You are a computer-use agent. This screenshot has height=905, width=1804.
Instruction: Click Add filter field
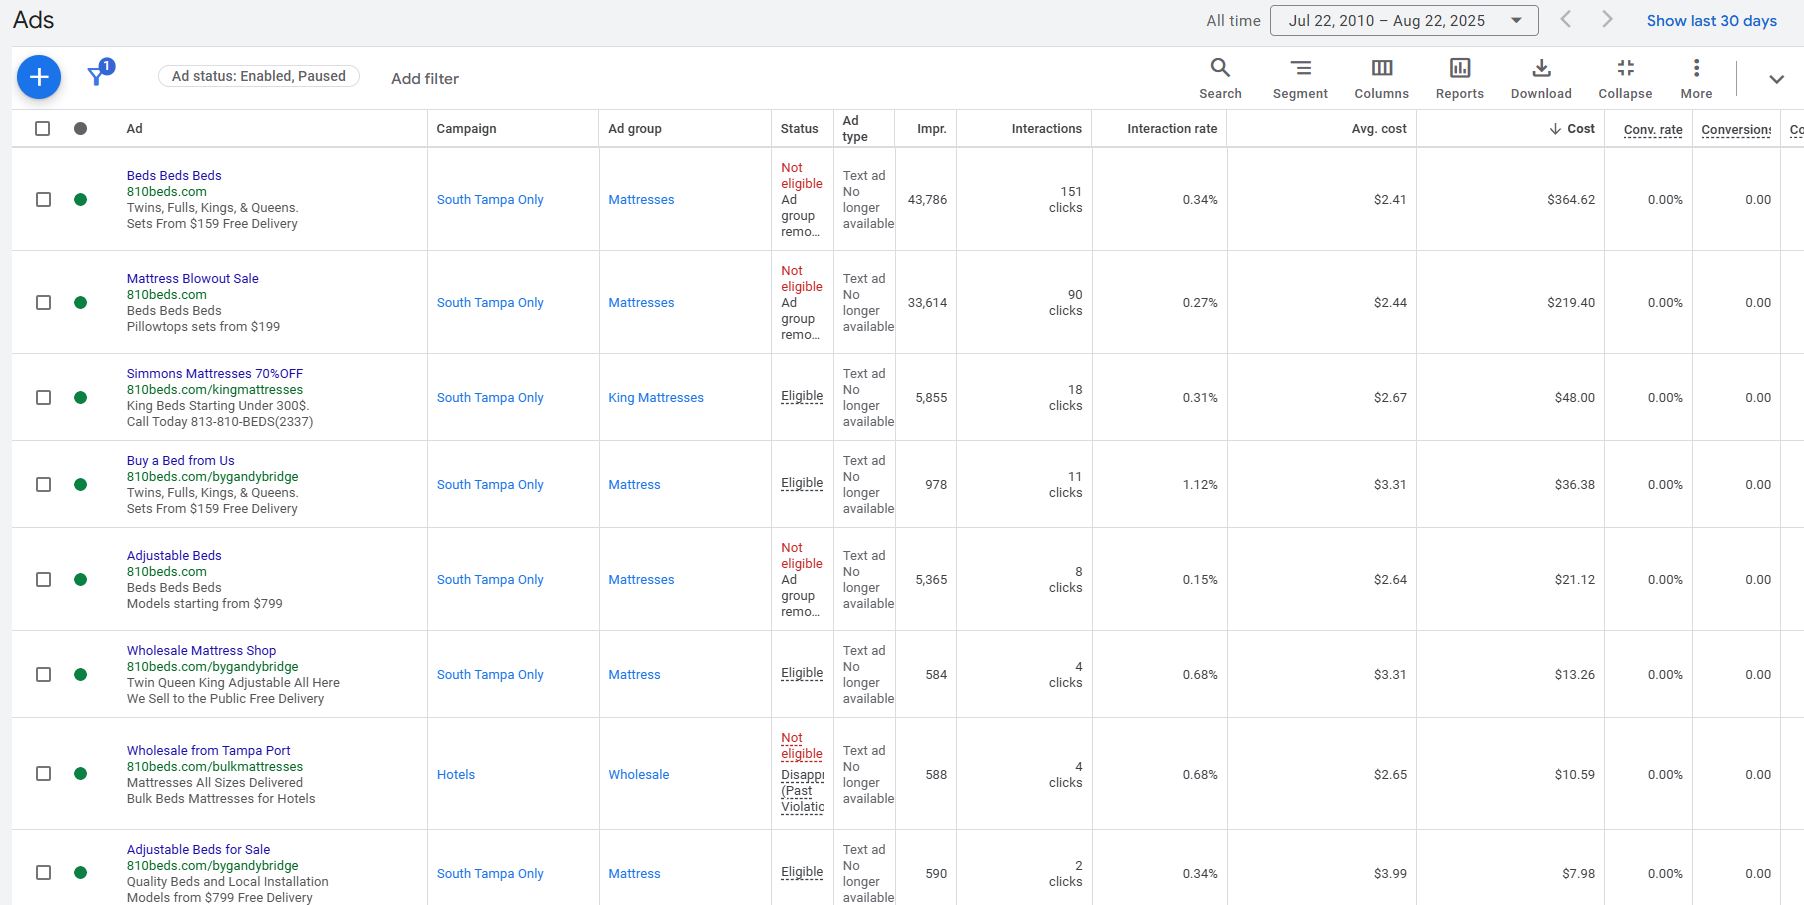425,78
